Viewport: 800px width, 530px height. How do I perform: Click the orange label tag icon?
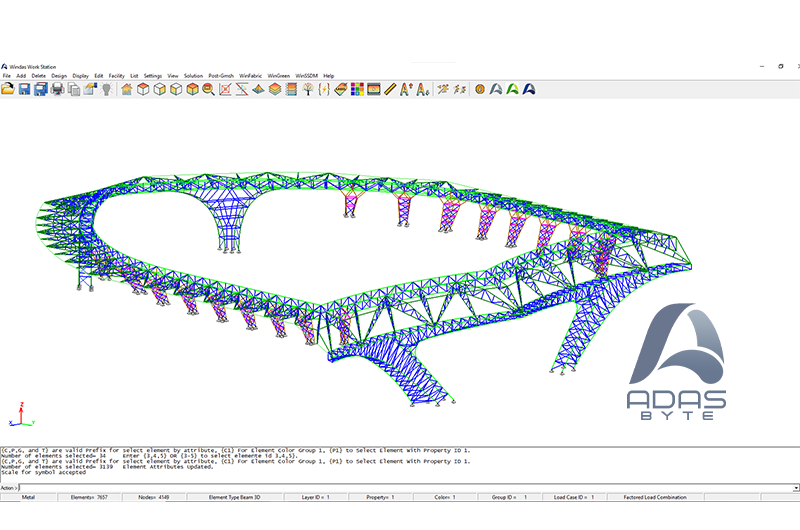pos(340,89)
